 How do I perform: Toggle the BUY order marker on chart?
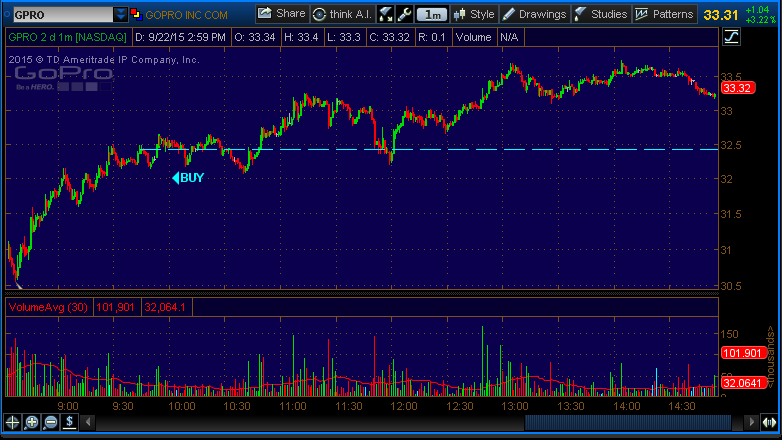[188, 178]
